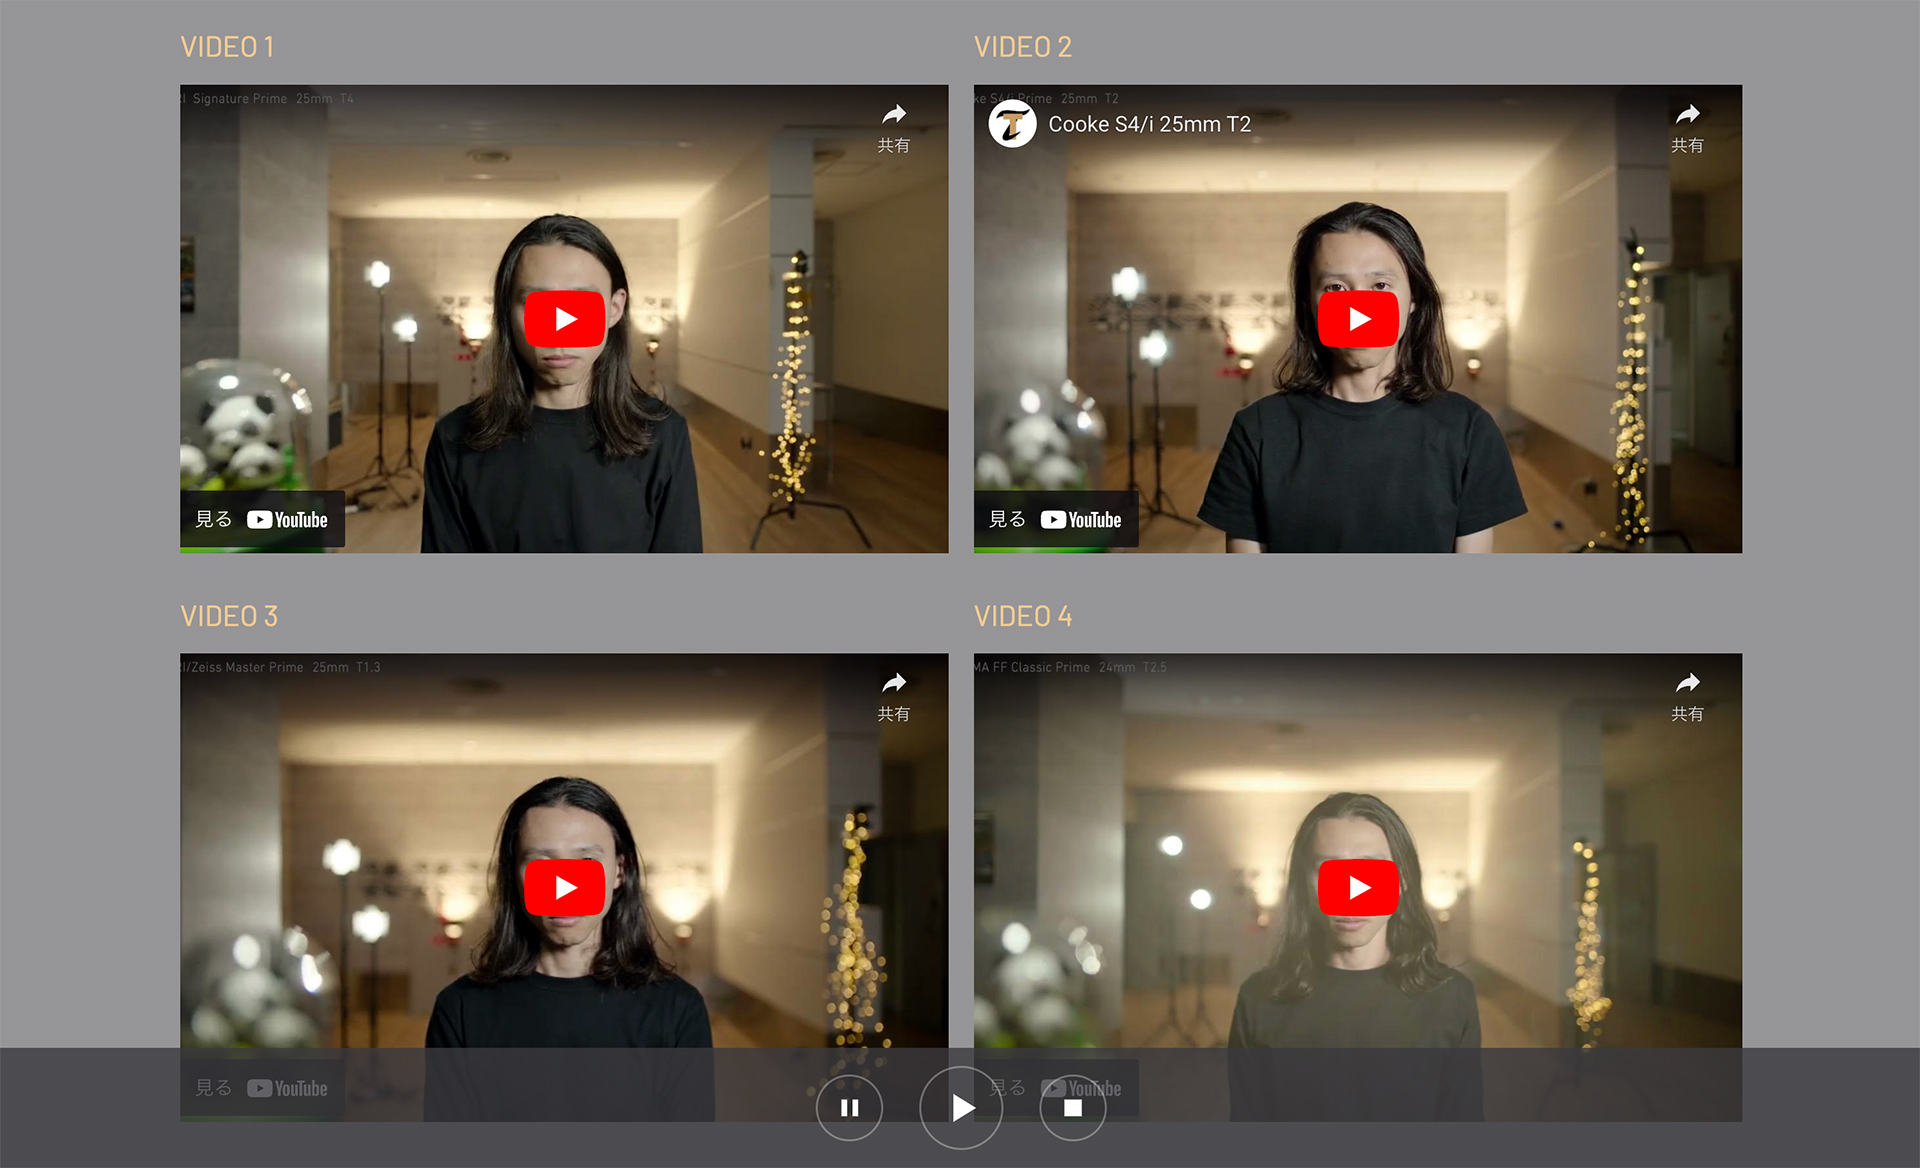Play the Cooke S4/i 25mm video
The image size is (1920, 1168).
pyautogui.click(x=1358, y=318)
